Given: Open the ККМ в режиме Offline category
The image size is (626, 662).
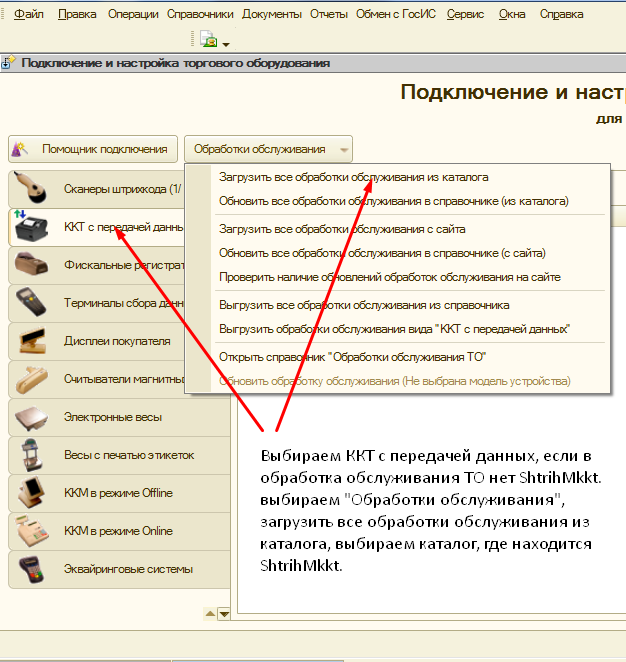Looking at the screenshot, I should point(117,493).
